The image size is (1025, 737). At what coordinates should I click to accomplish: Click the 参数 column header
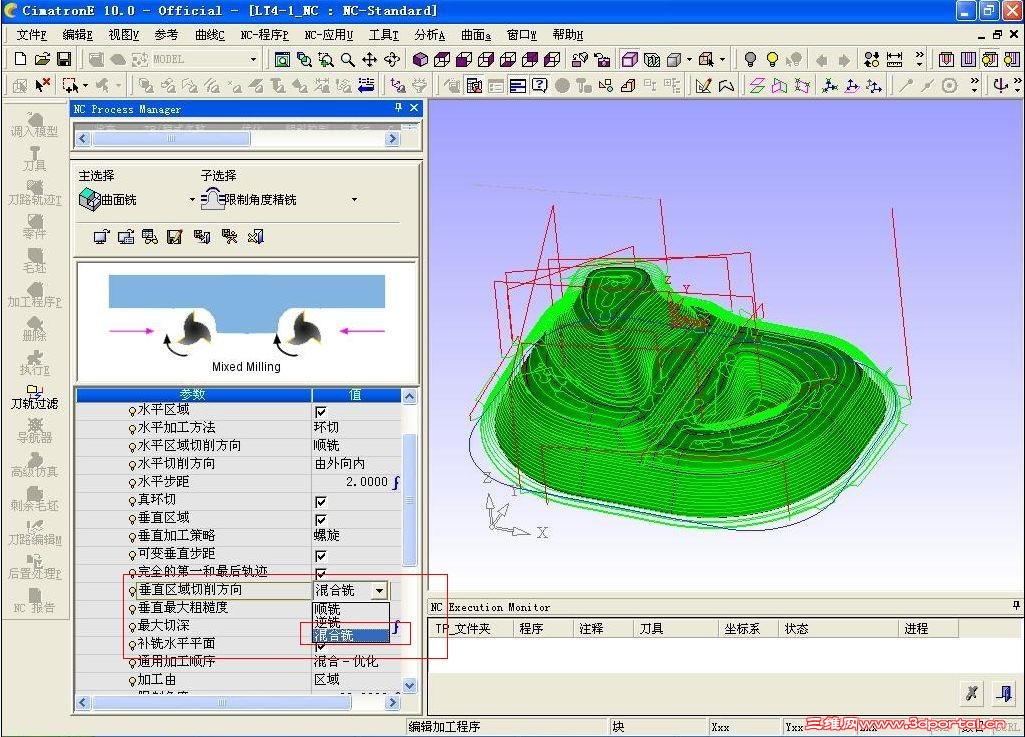point(193,394)
